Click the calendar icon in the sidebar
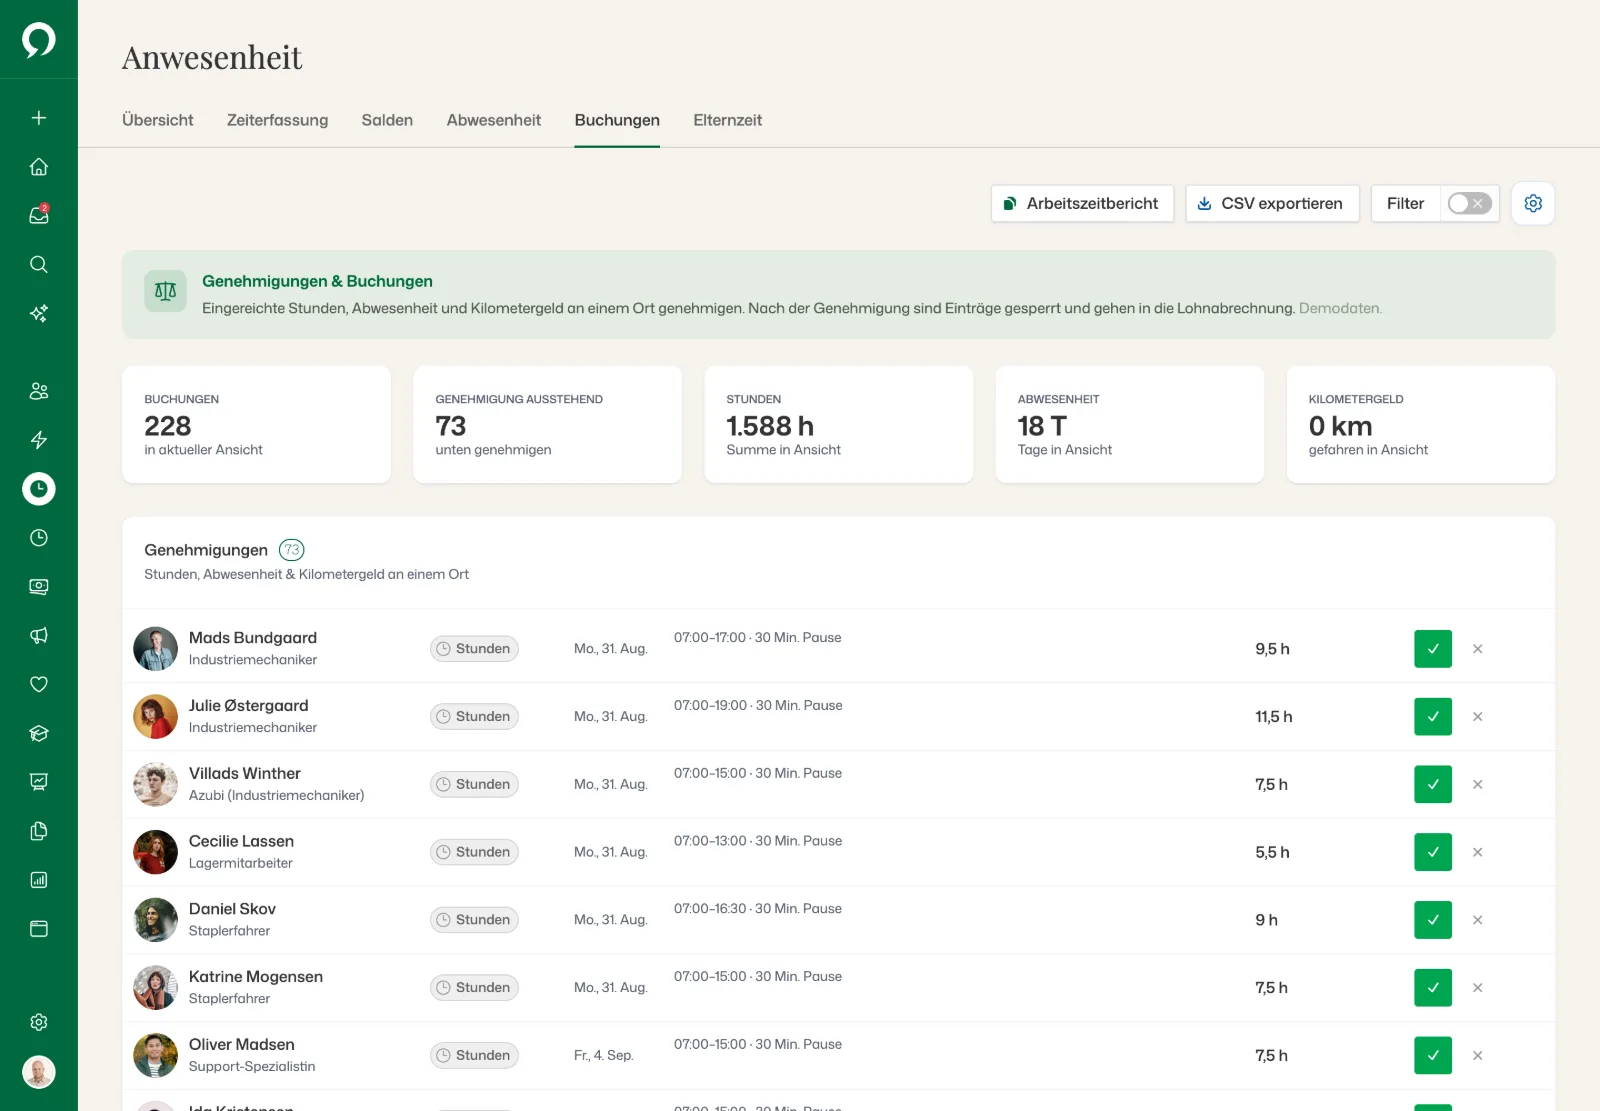 39,929
